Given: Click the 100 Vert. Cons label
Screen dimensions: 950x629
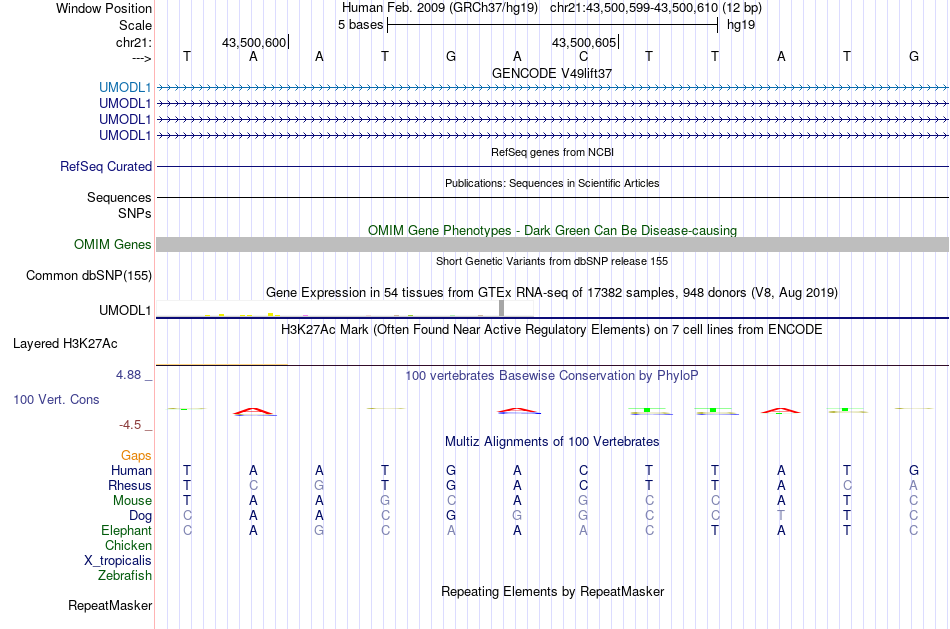Looking at the screenshot, I should tap(56, 399).
